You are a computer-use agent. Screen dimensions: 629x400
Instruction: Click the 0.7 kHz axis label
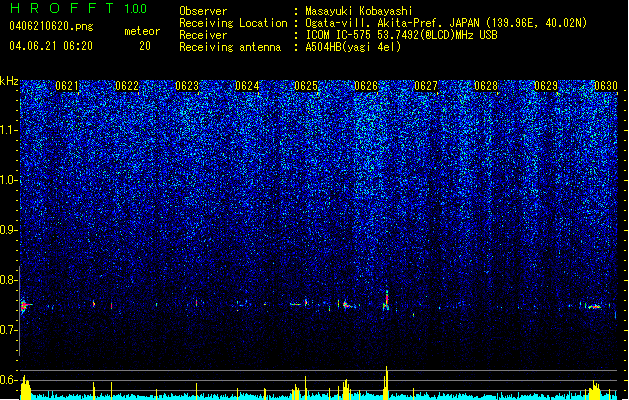tap(8, 330)
